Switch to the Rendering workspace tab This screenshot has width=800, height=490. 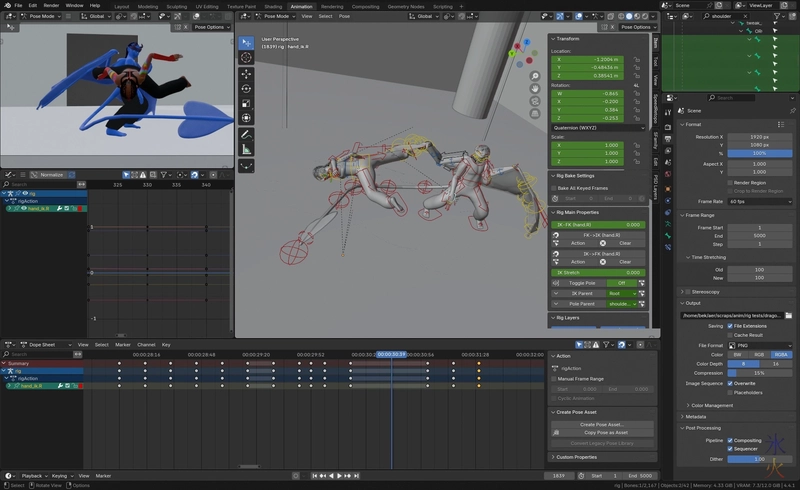pyautogui.click(x=331, y=6)
